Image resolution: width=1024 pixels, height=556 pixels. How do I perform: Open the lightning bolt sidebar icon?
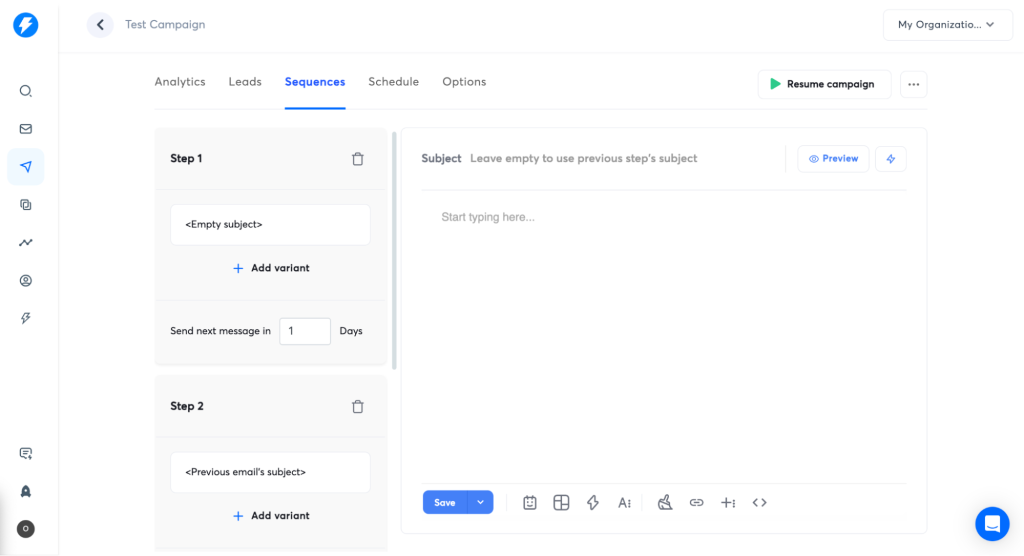point(25,318)
